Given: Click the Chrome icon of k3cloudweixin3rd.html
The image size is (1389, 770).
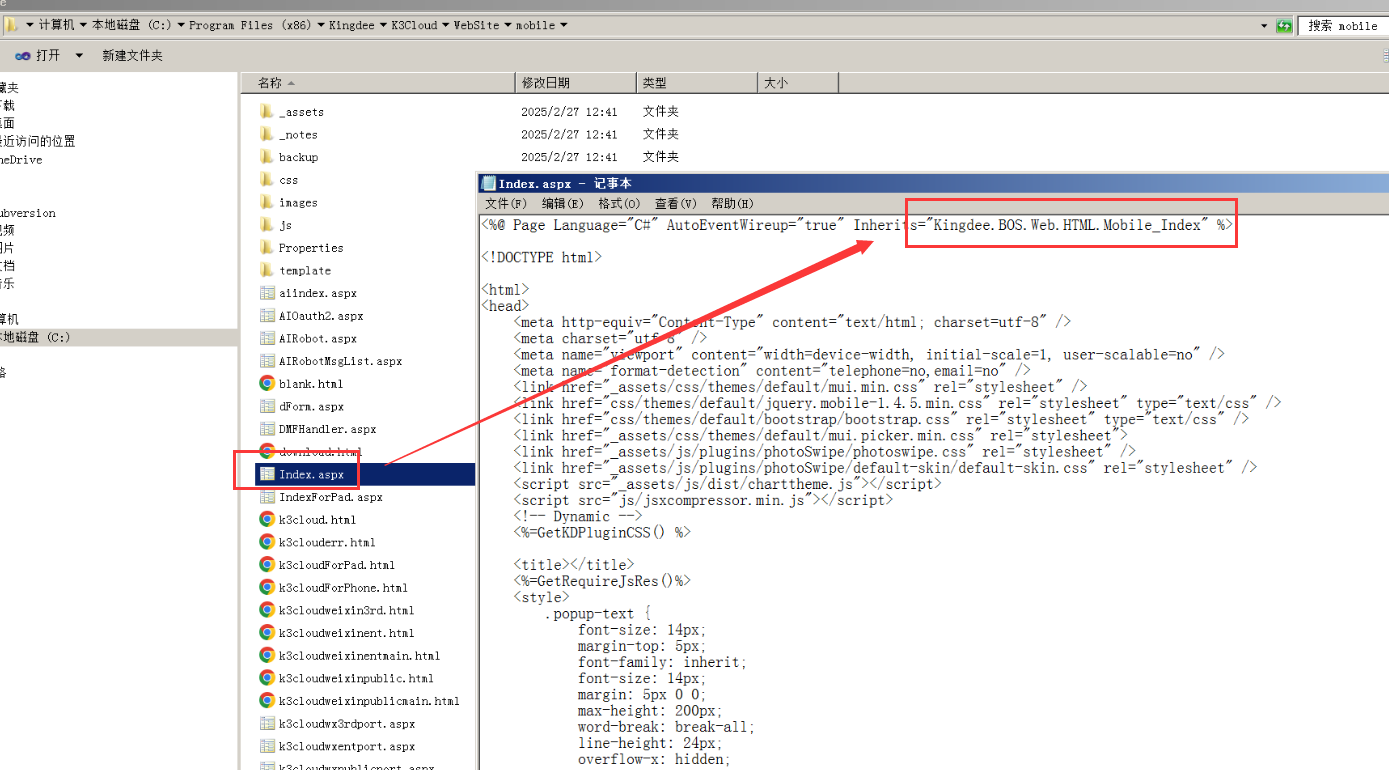Looking at the screenshot, I should point(267,610).
